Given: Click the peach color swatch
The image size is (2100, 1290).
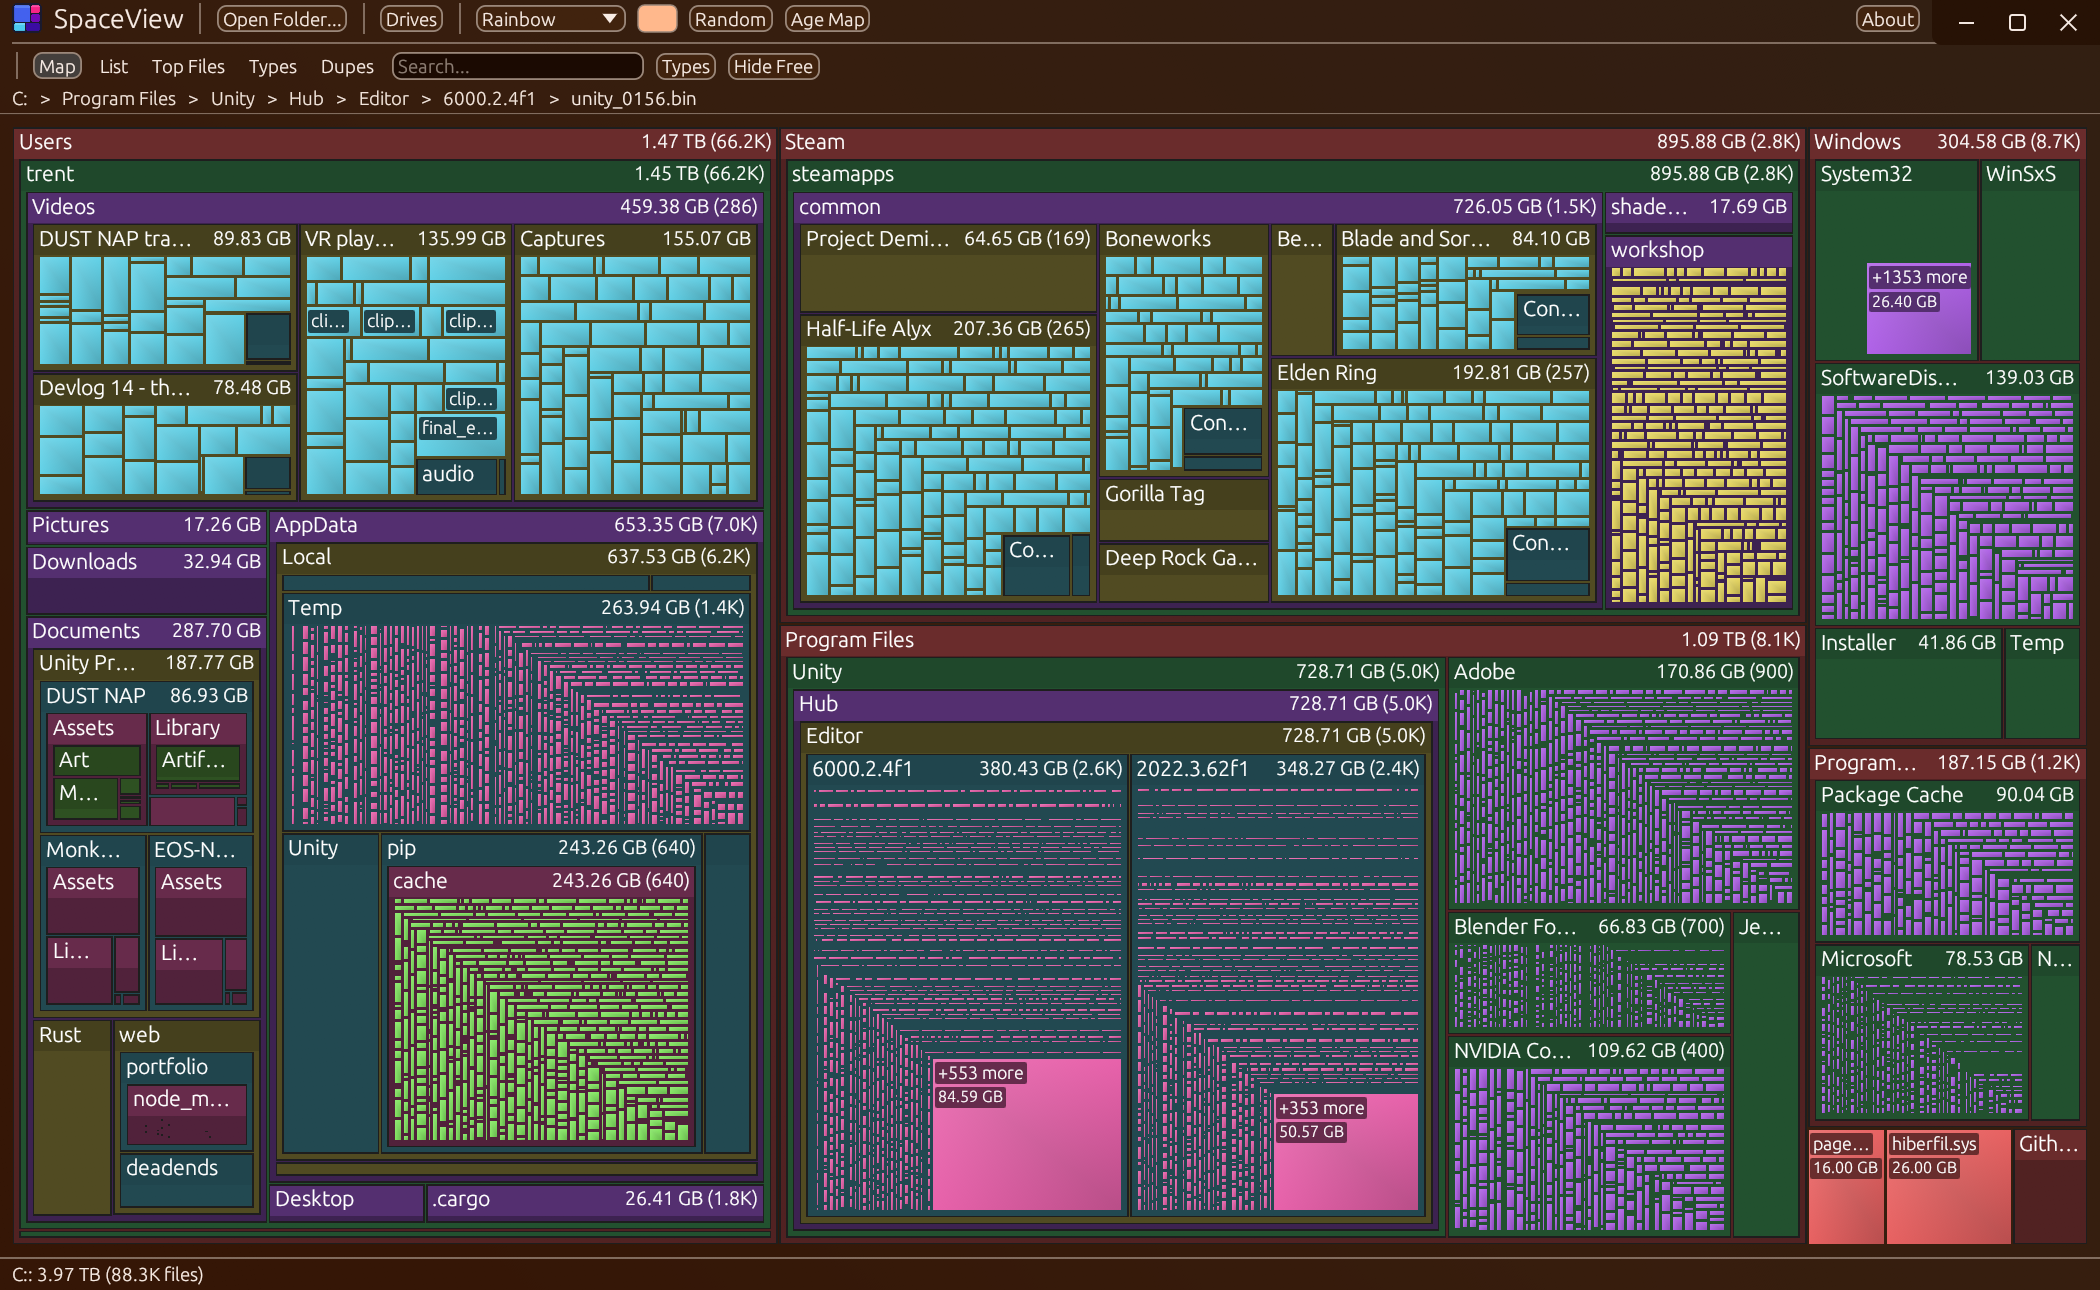Looking at the screenshot, I should click(657, 19).
